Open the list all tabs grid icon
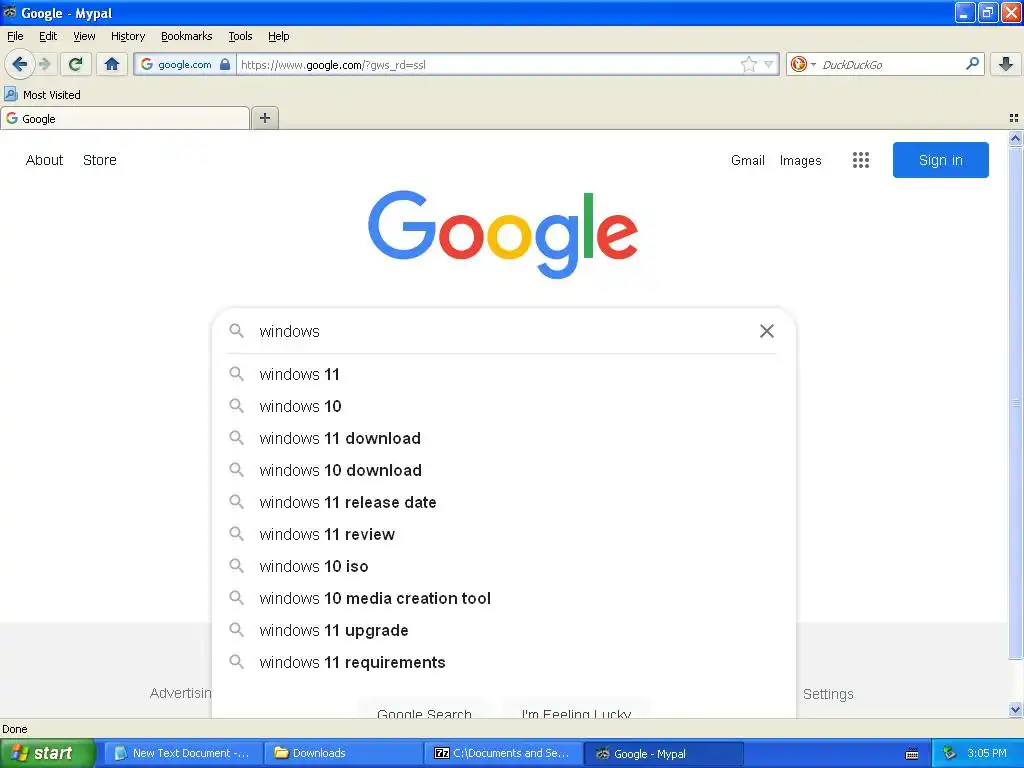Image resolution: width=1024 pixels, height=768 pixels. tap(1014, 118)
